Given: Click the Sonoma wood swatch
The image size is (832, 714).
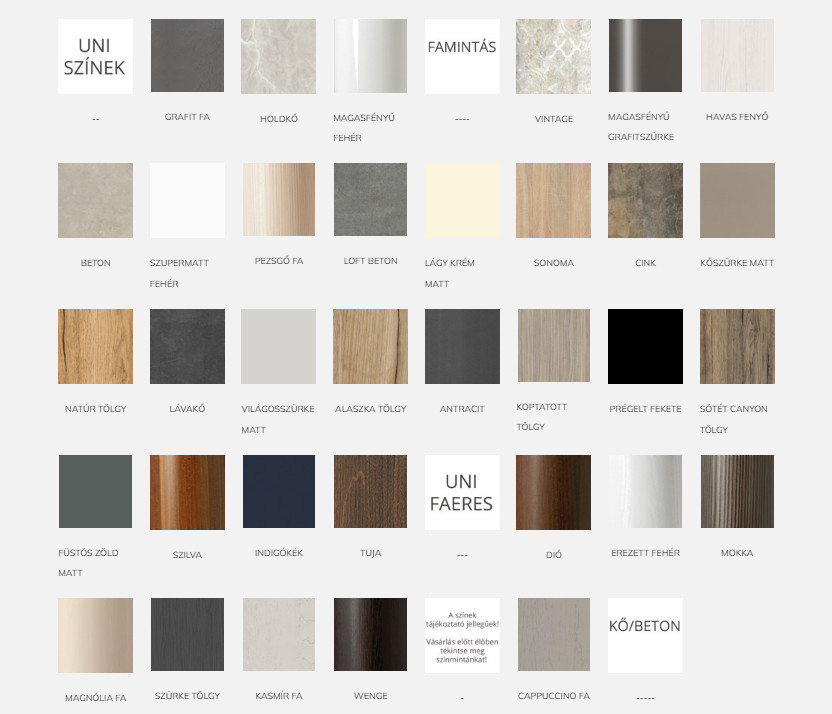Looking at the screenshot, I should click(553, 201).
